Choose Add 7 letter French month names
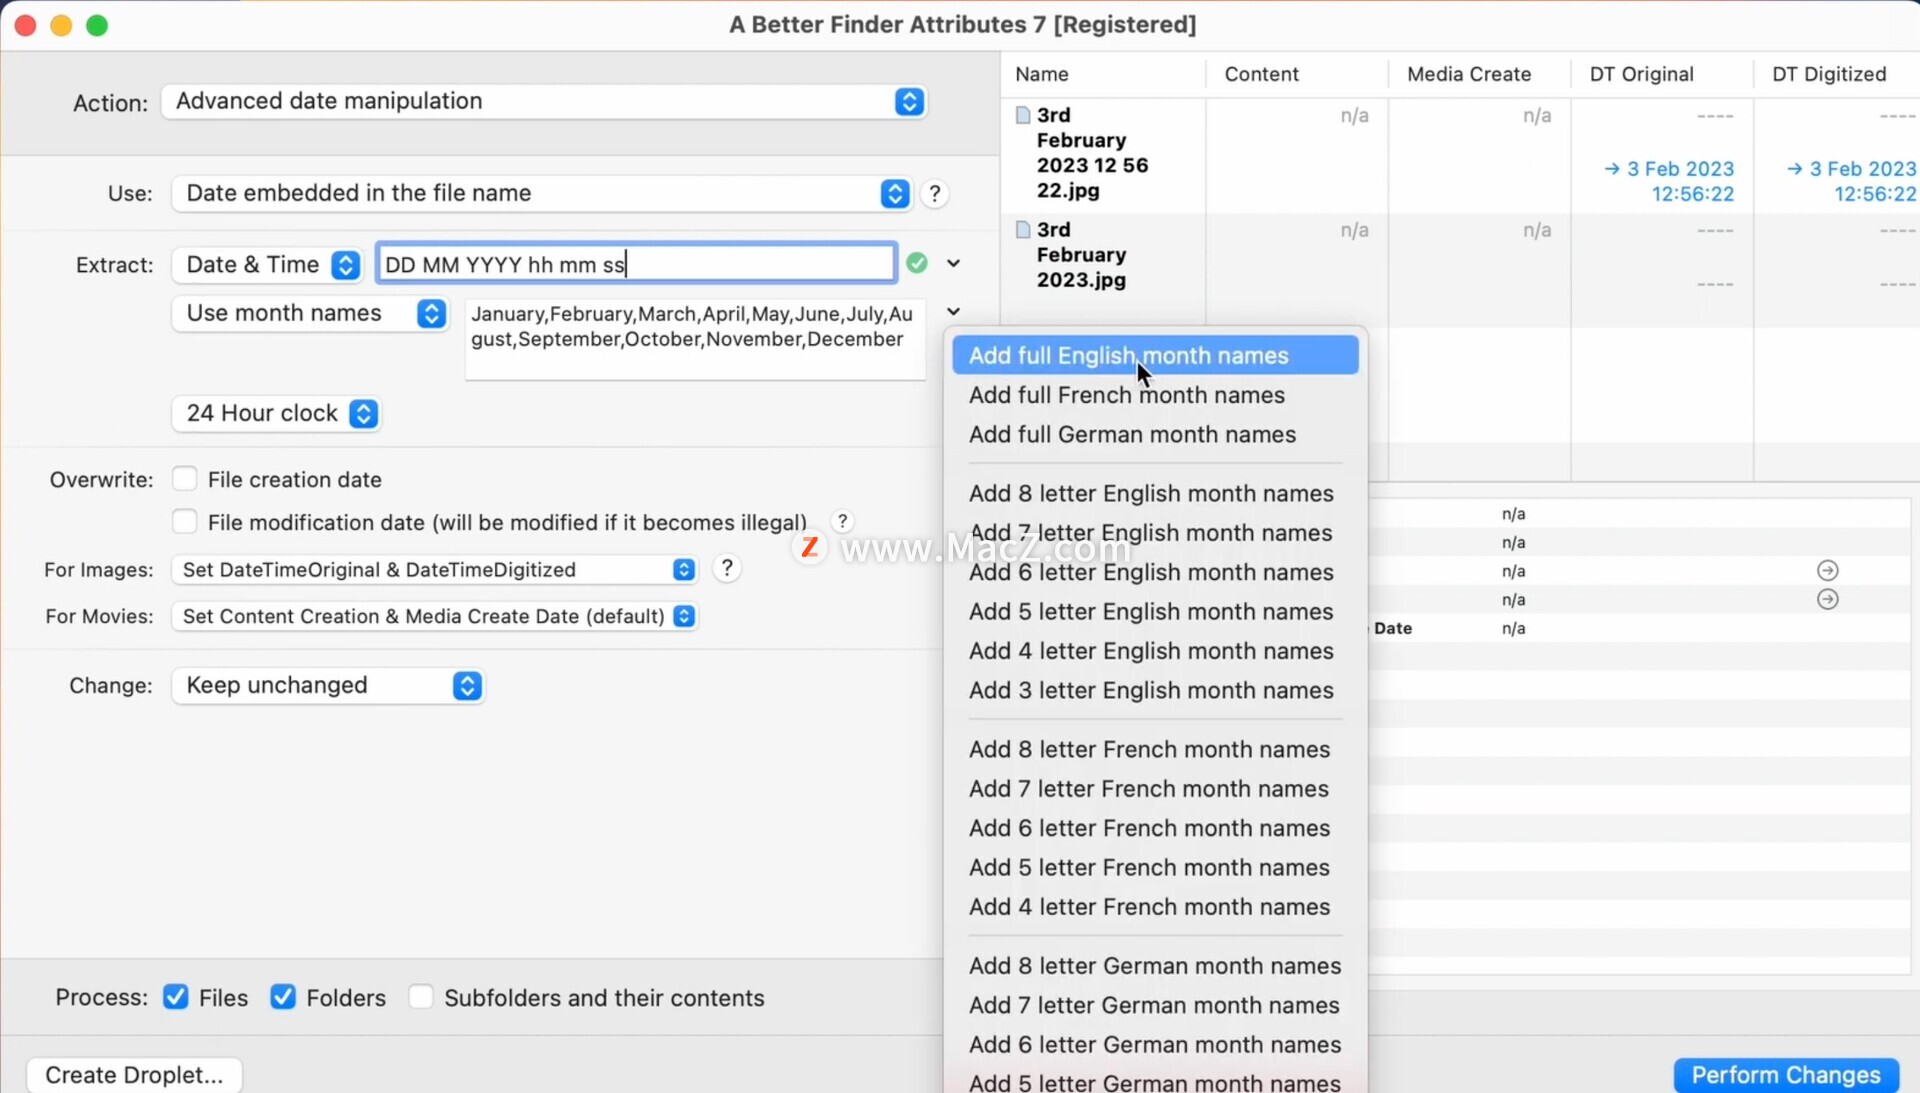 [x=1155, y=788]
